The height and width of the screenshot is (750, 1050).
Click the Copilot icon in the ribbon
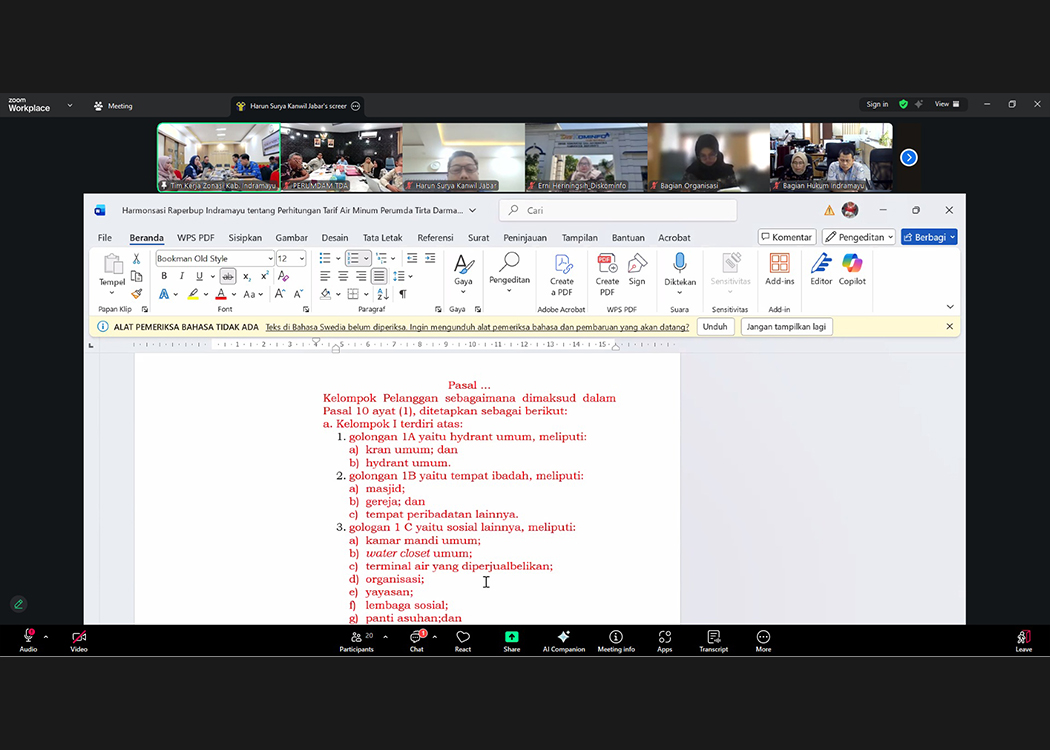pos(852,264)
